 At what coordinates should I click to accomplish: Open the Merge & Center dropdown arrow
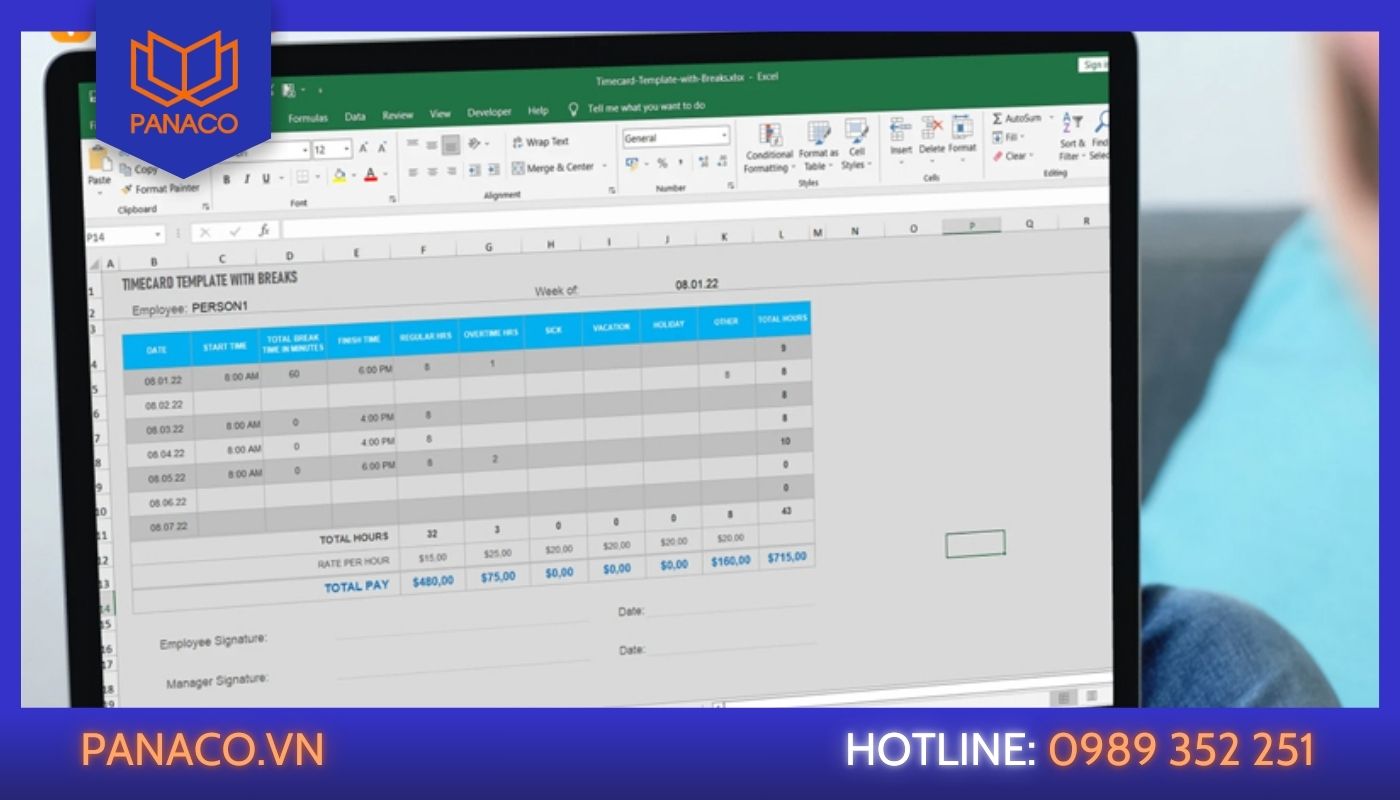point(603,166)
